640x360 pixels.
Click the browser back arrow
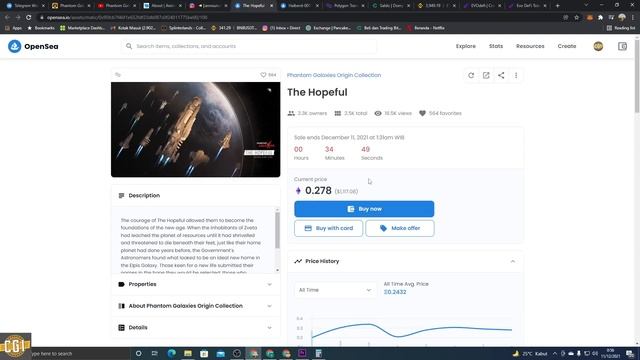coord(7,18)
